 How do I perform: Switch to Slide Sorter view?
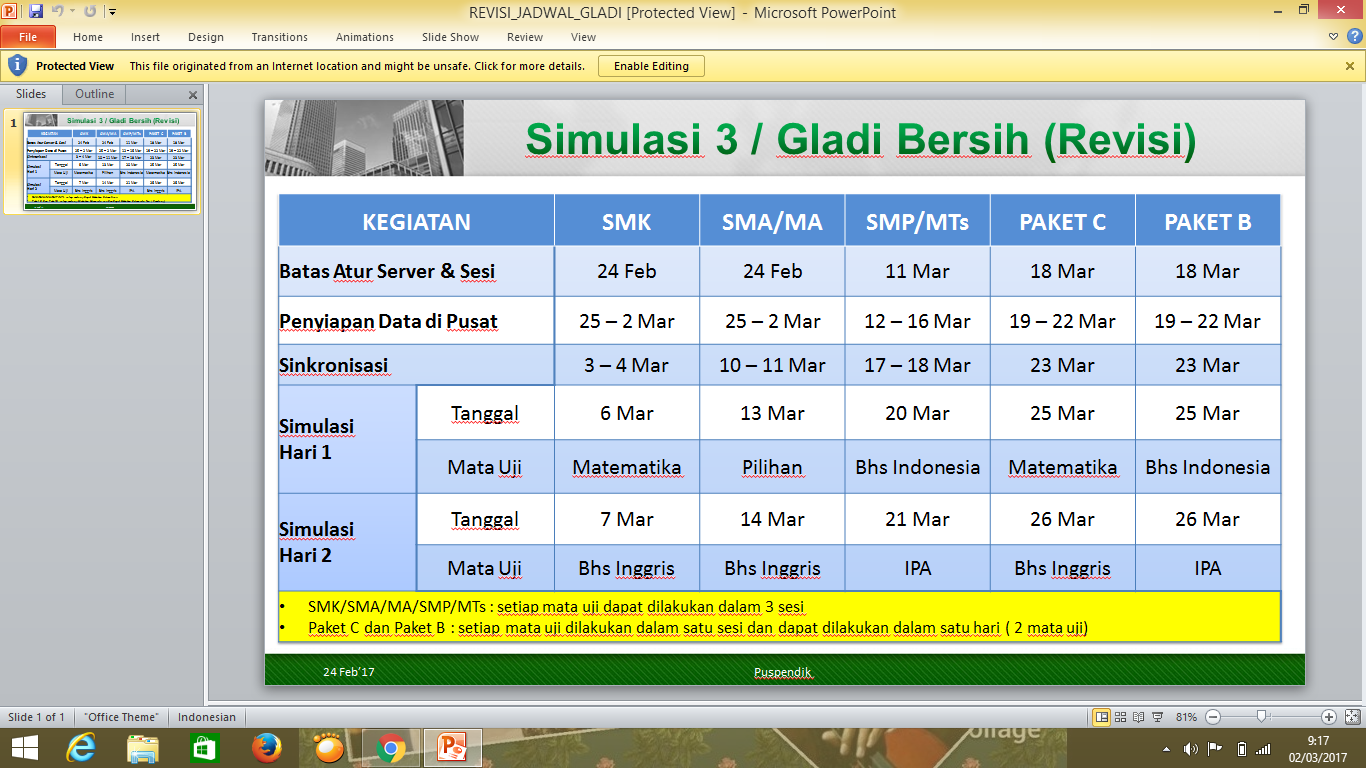click(x=1120, y=716)
